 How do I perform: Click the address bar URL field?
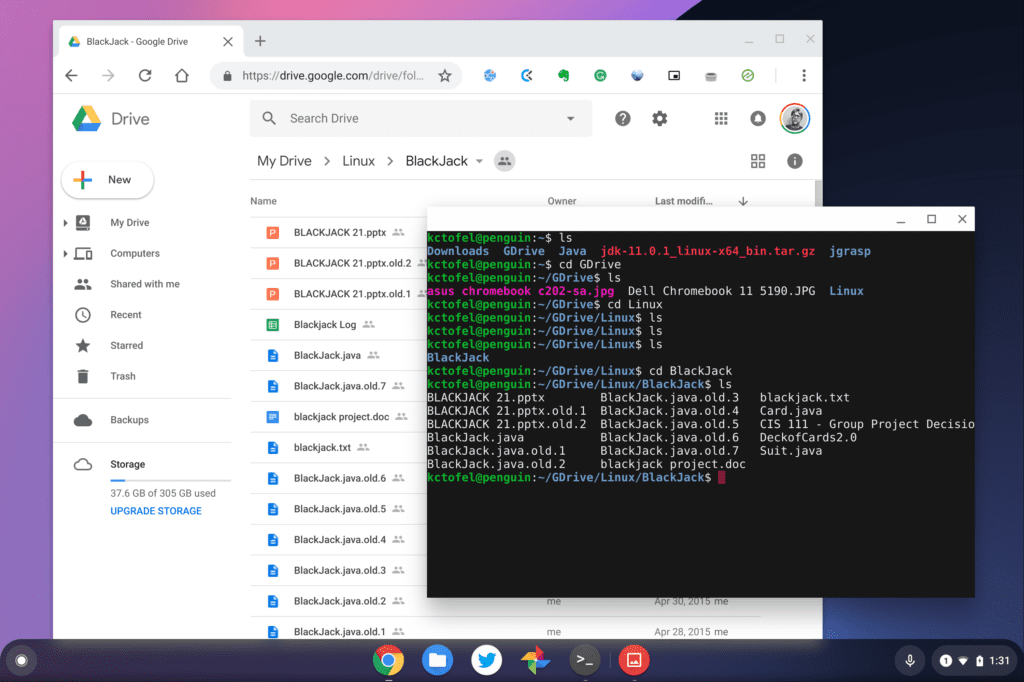332,76
